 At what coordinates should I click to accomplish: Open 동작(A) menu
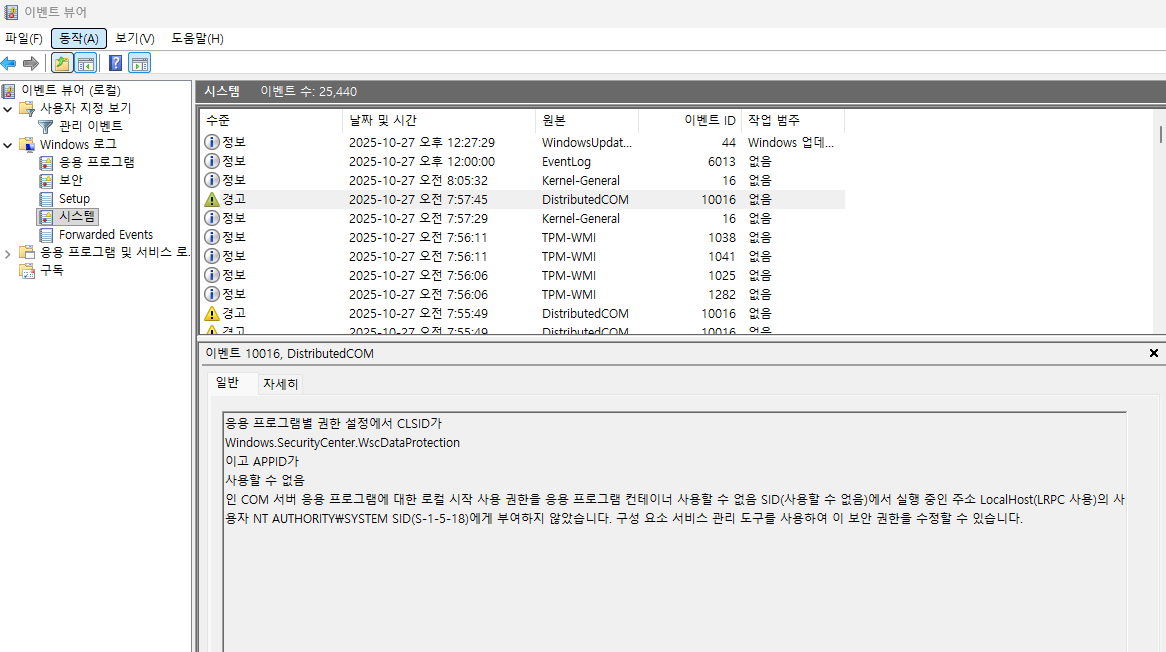[79, 39]
